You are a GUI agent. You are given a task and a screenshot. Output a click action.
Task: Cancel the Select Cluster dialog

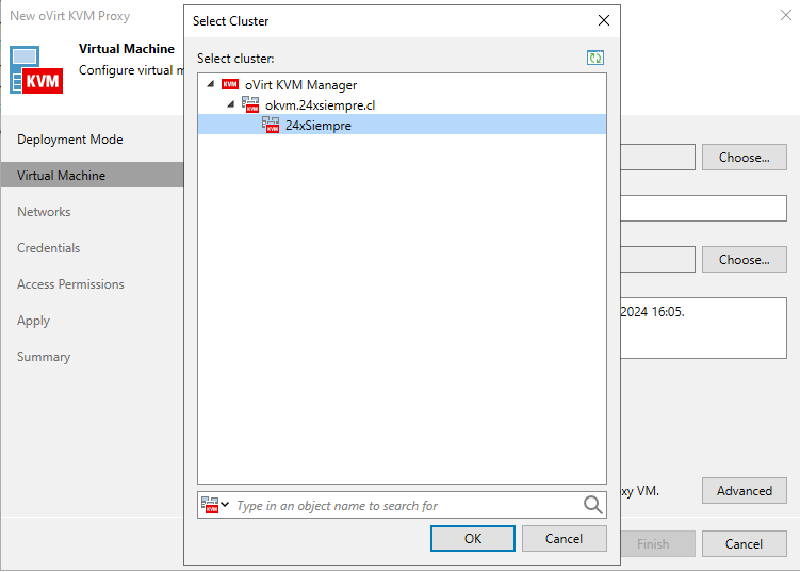click(564, 538)
